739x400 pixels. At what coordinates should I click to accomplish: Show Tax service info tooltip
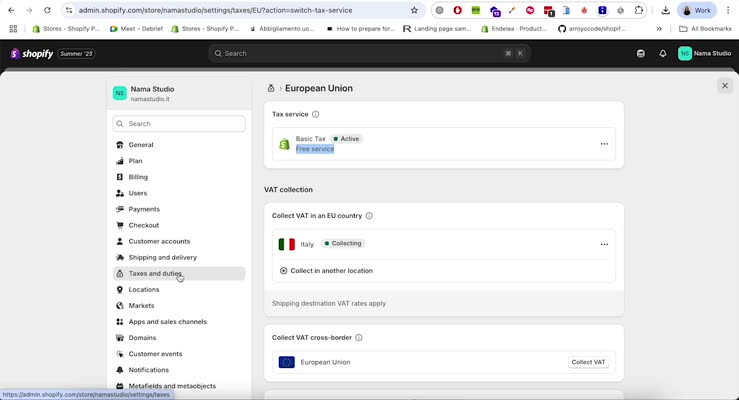315,114
